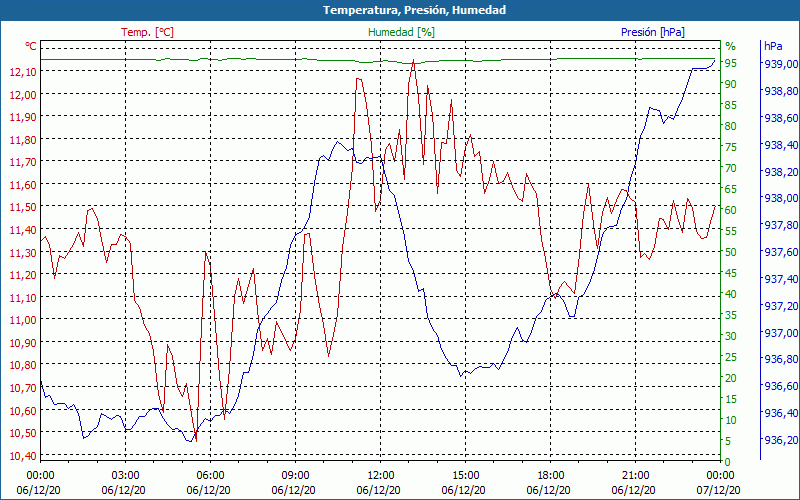This screenshot has width=800, height=500.
Task: Click the 09:00 time axis label
Action: click(295, 476)
